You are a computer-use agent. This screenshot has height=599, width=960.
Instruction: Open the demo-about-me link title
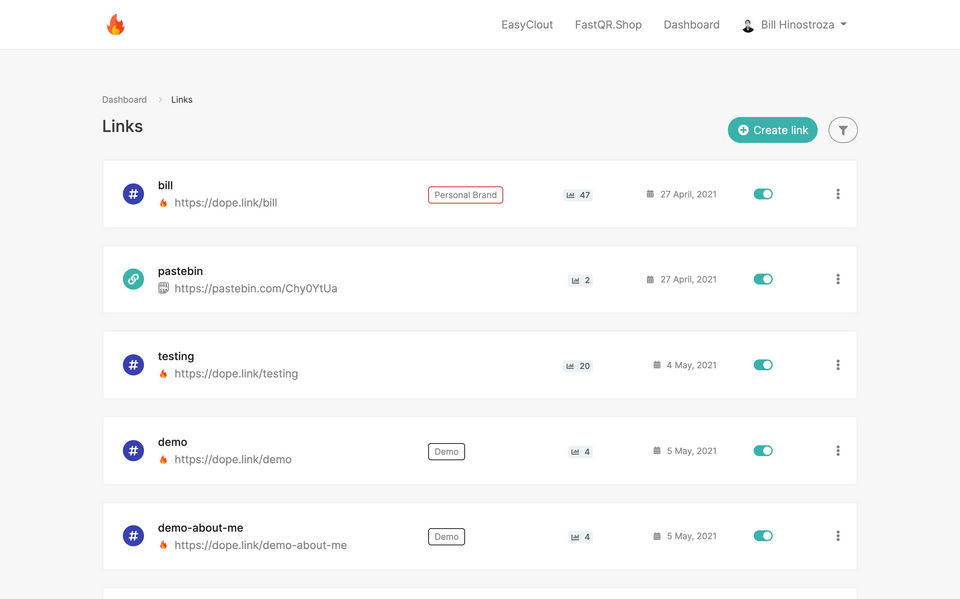[x=200, y=527]
